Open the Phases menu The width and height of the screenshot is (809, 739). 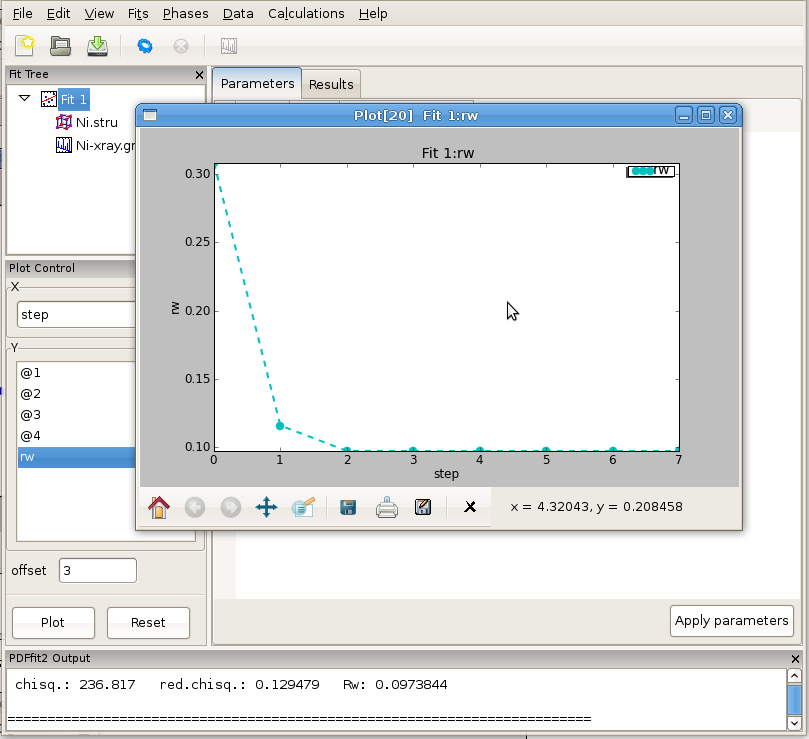[185, 14]
